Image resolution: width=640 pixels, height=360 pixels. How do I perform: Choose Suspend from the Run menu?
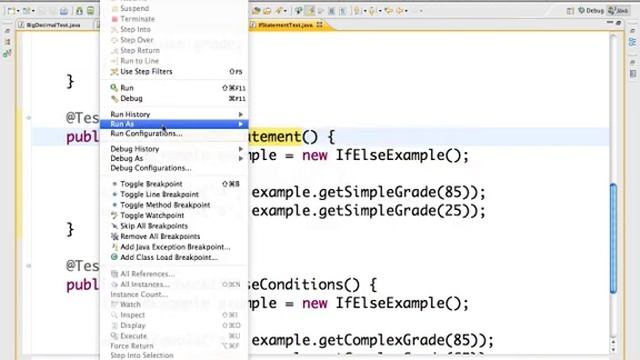(174, 8)
